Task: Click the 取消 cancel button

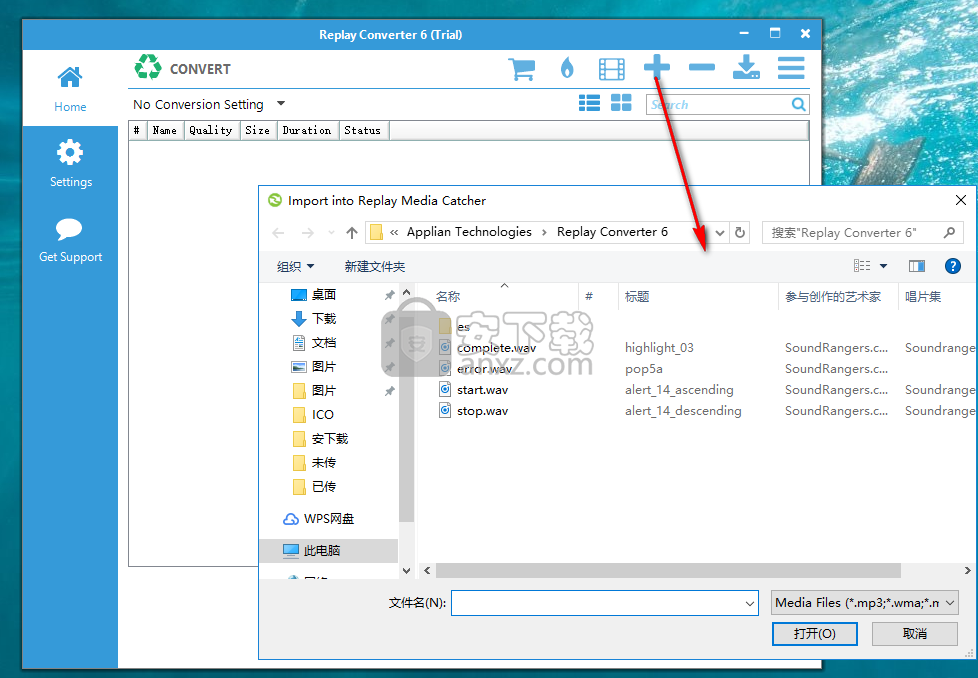Action: click(914, 634)
